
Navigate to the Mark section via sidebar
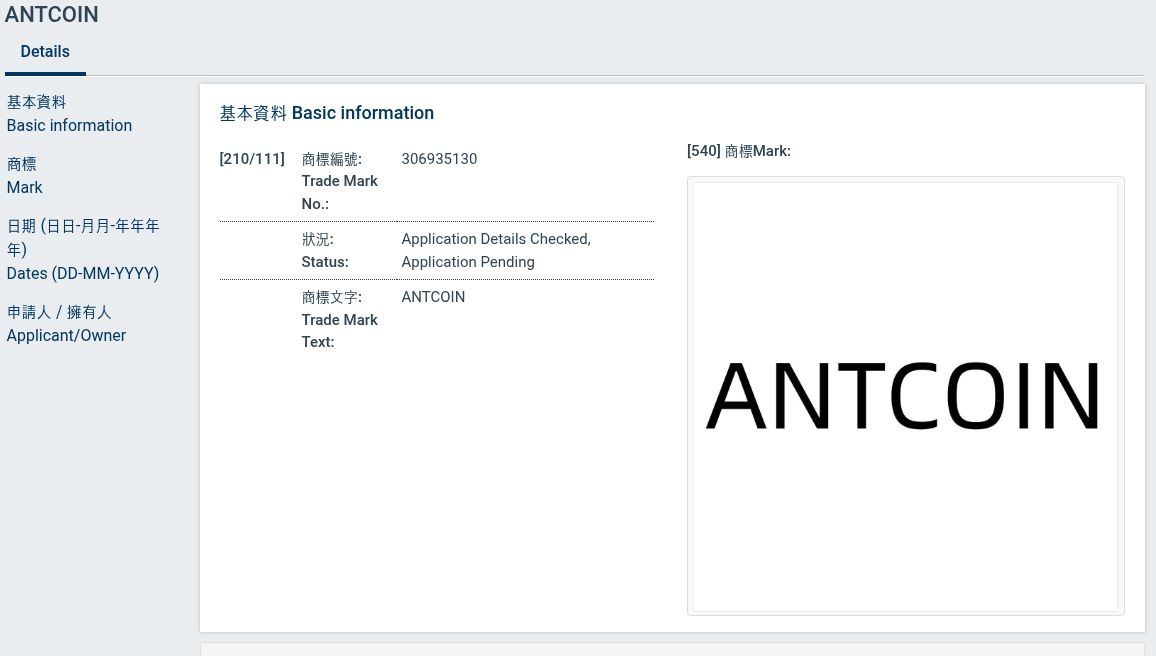pyautogui.click(x=24, y=187)
